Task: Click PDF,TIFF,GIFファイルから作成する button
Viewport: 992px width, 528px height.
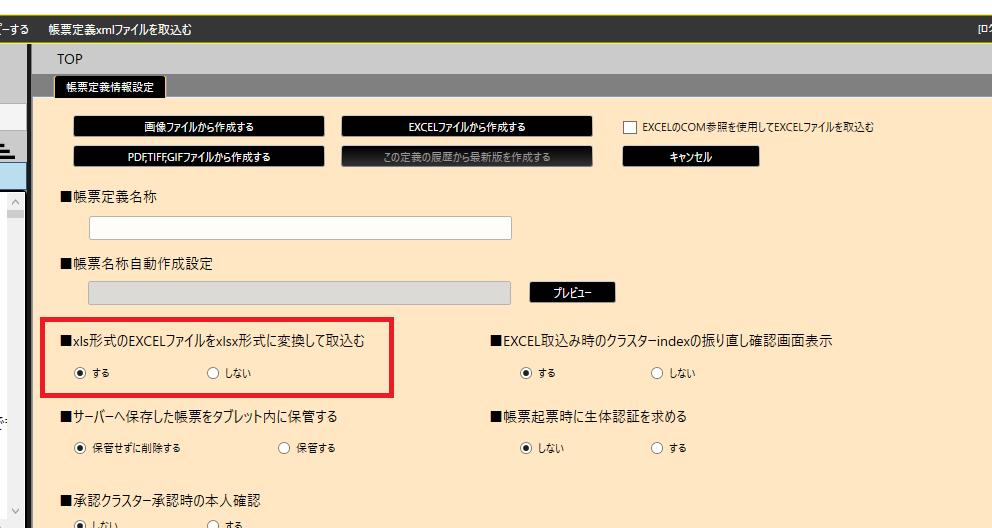Action: coord(199,156)
